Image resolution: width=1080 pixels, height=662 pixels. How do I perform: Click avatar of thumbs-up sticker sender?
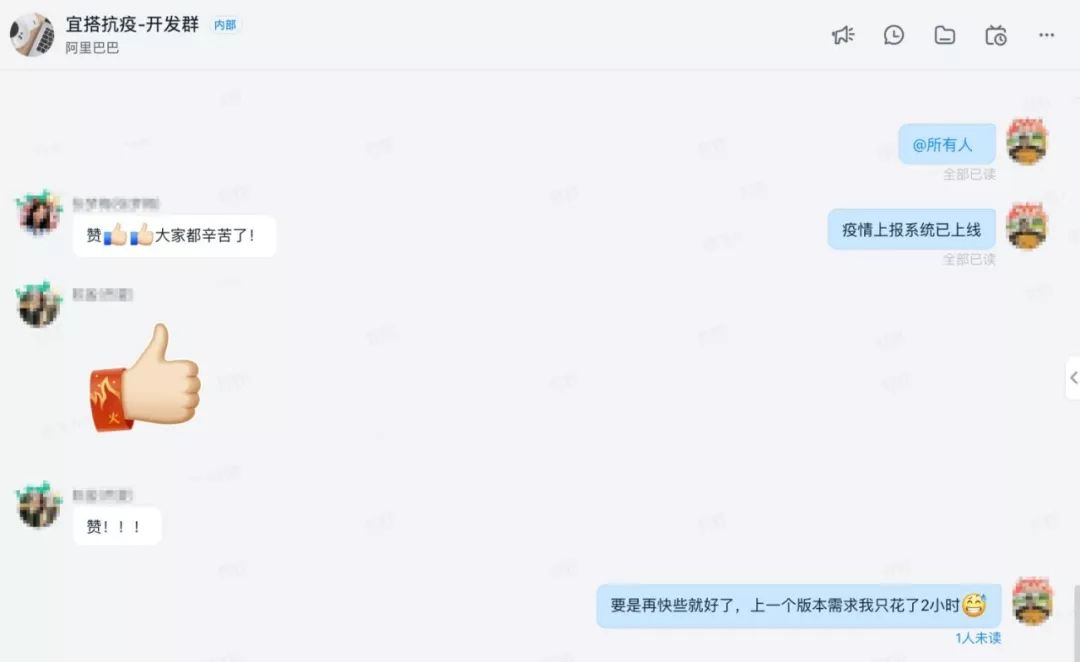(x=39, y=304)
